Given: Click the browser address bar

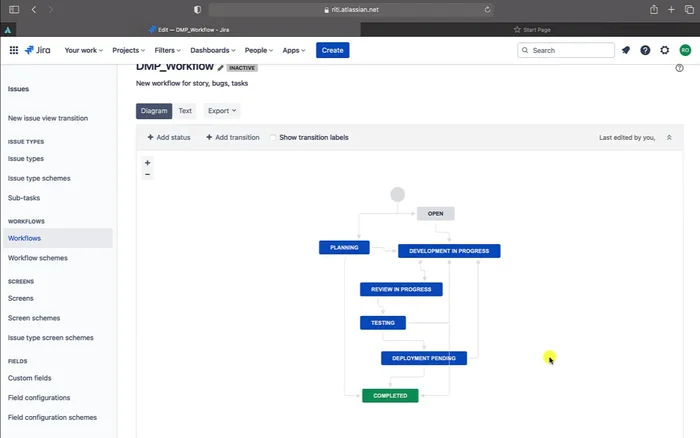Looking at the screenshot, I should coord(351,9).
